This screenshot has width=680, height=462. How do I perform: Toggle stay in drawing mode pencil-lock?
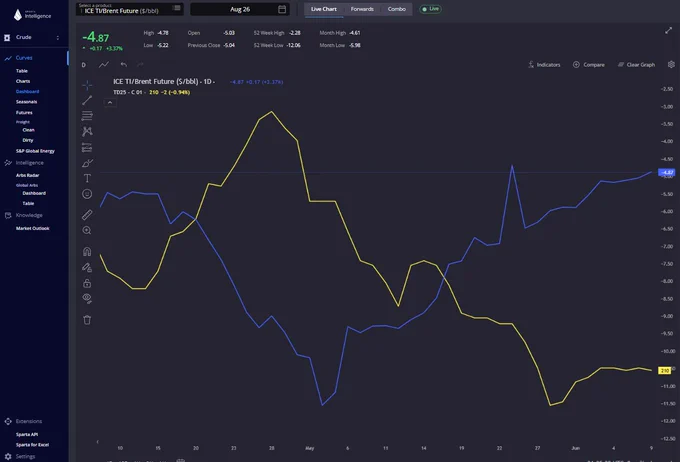click(87, 267)
